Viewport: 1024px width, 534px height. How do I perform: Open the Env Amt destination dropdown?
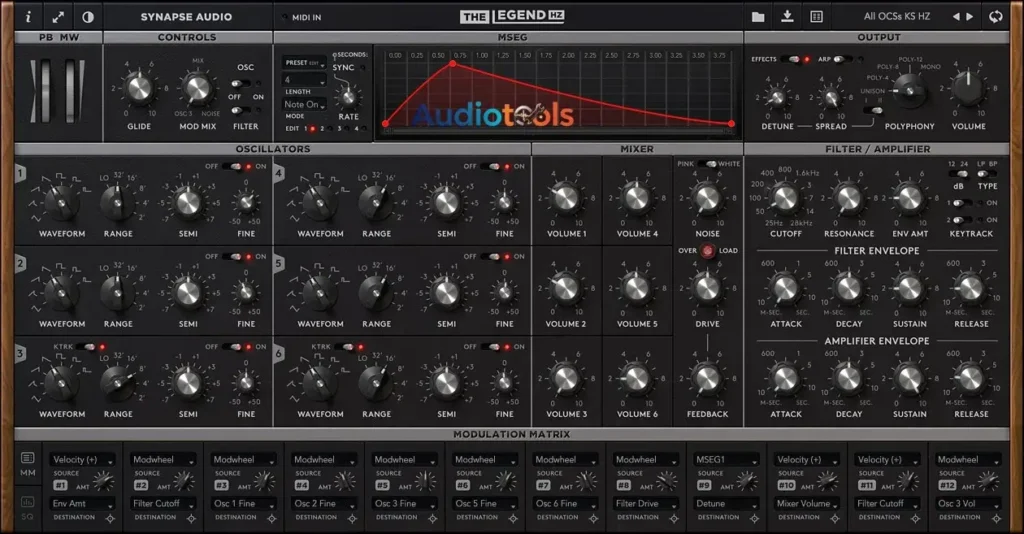click(x=84, y=503)
